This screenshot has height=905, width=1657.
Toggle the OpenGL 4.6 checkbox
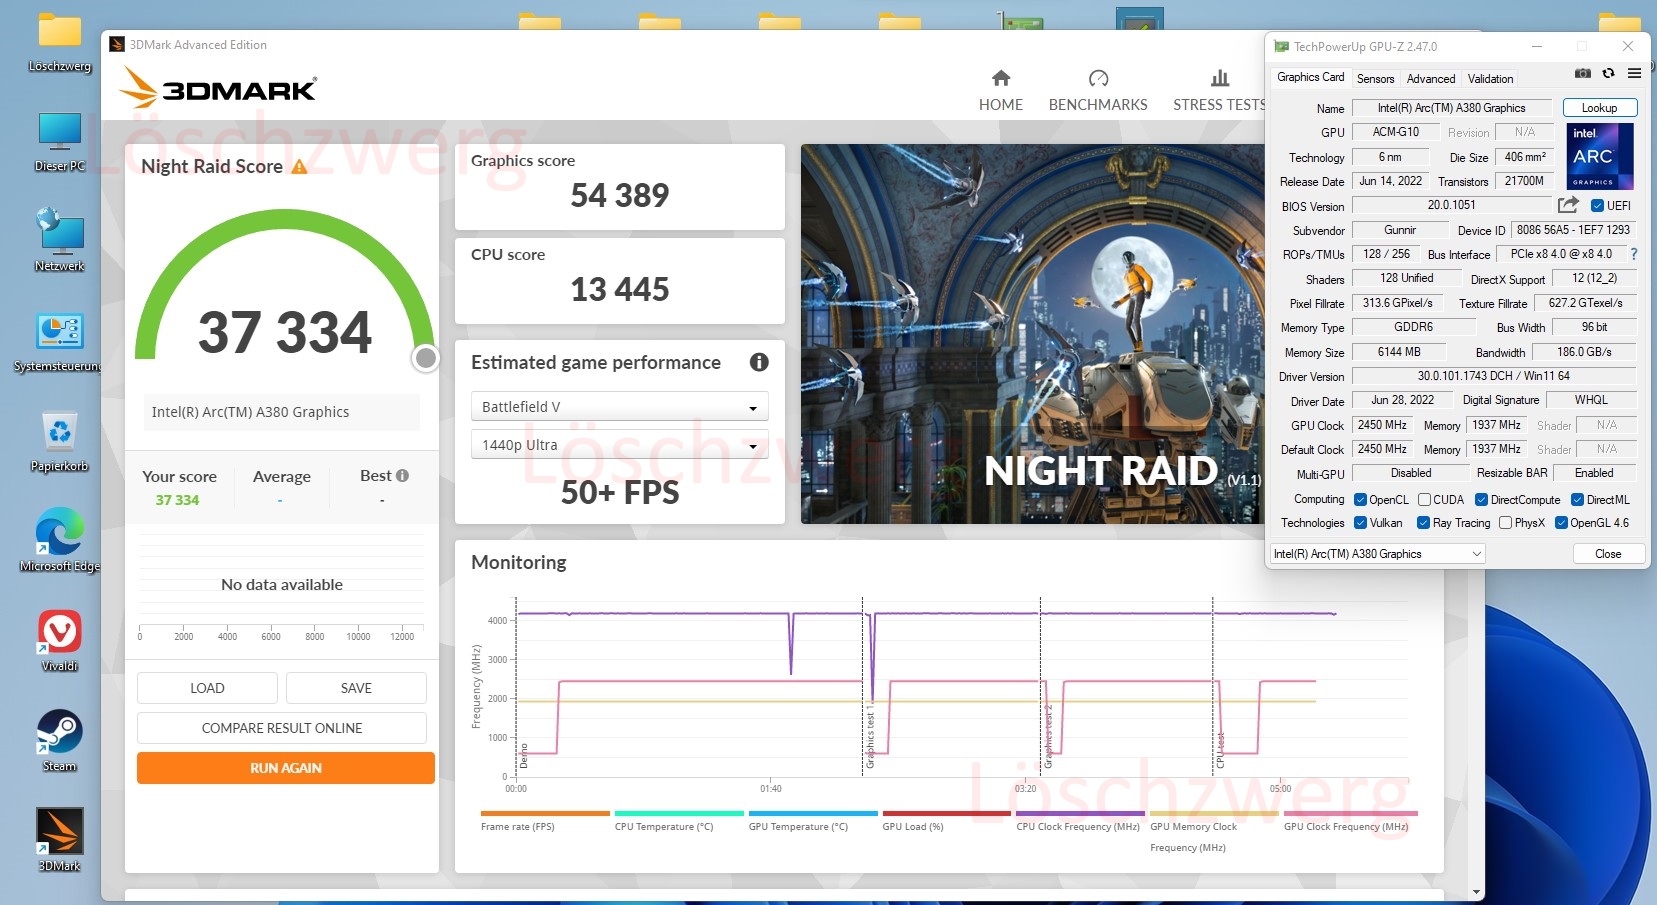click(1561, 523)
